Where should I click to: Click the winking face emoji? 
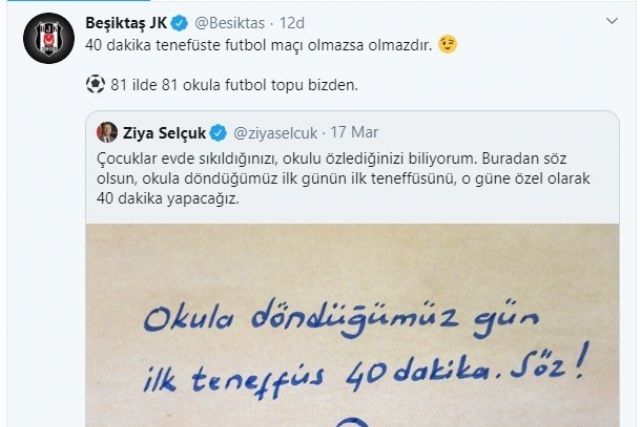[448, 44]
